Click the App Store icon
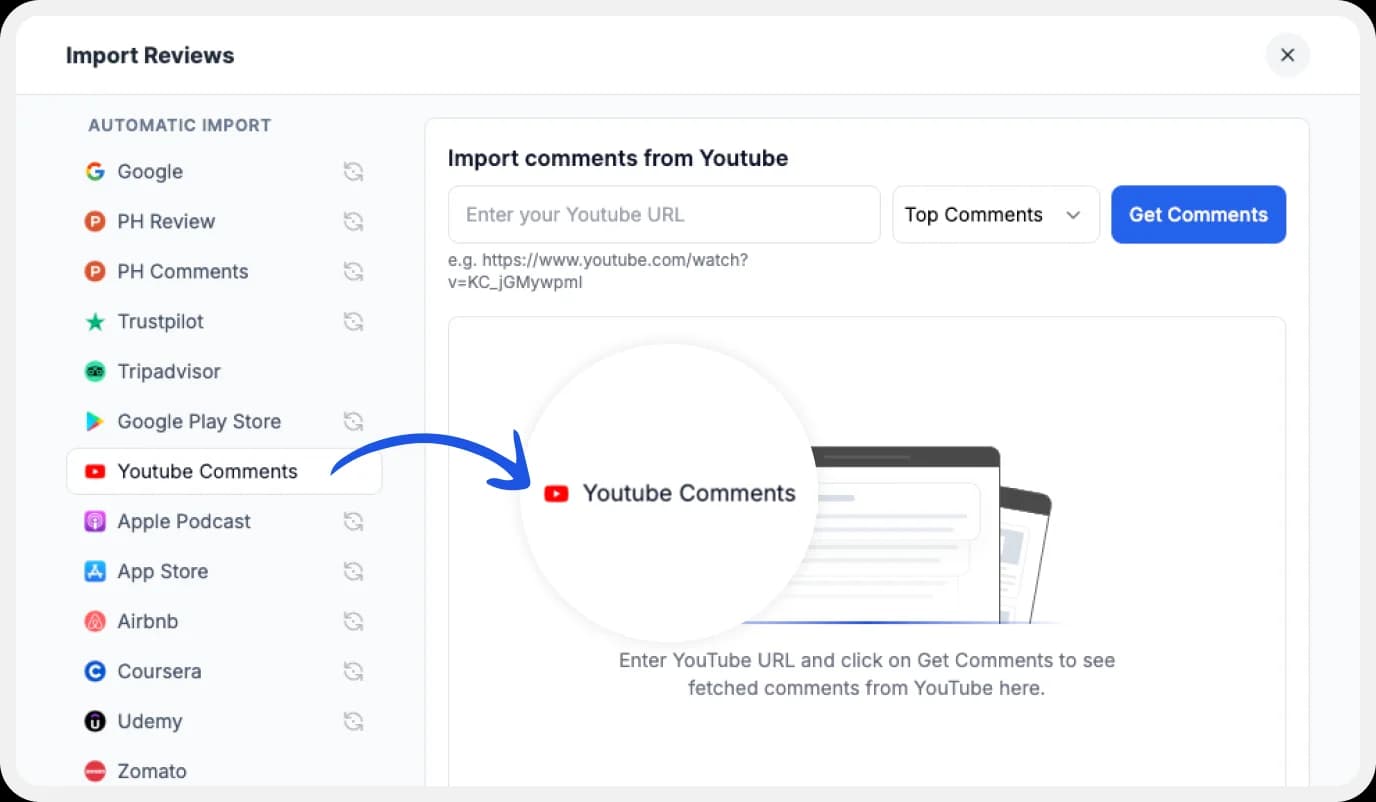Viewport: 1376px width, 802px height. [95, 571]
